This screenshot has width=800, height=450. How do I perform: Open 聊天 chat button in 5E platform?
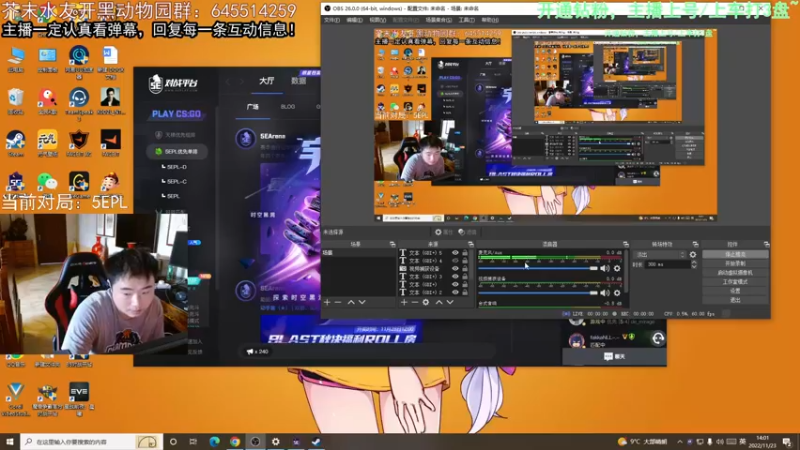pyautogui.click(x=614, y=357)
